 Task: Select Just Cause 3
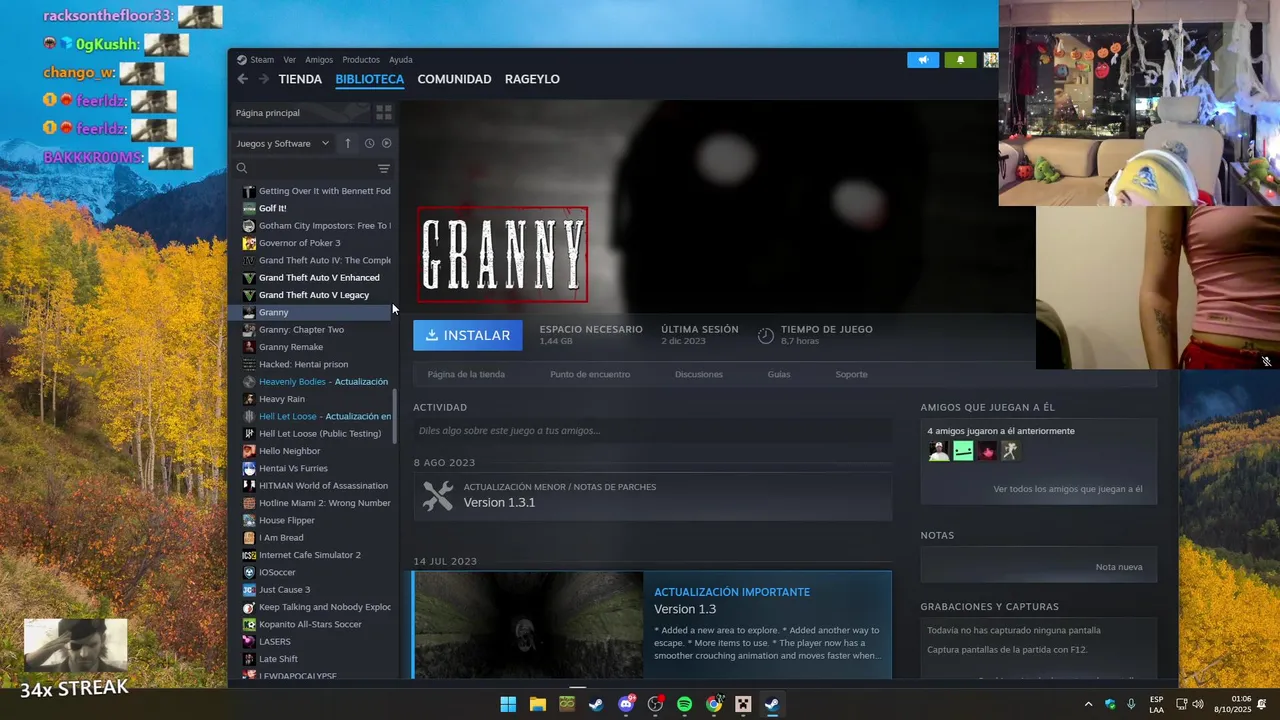click(316, 589)
